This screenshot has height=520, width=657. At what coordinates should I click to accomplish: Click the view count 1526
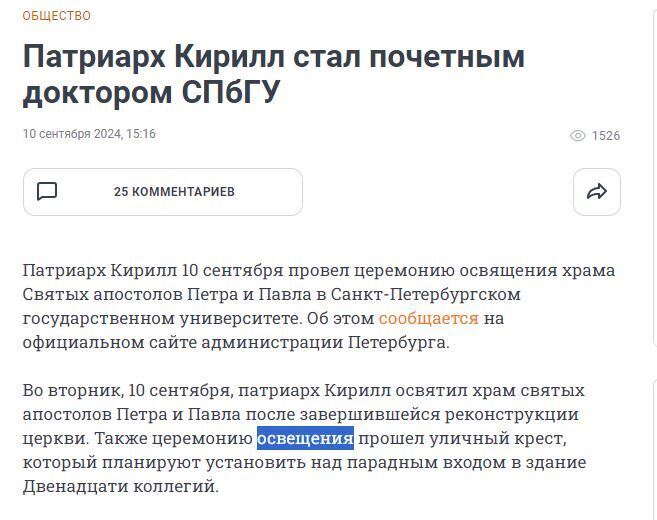tap(605, 136)
